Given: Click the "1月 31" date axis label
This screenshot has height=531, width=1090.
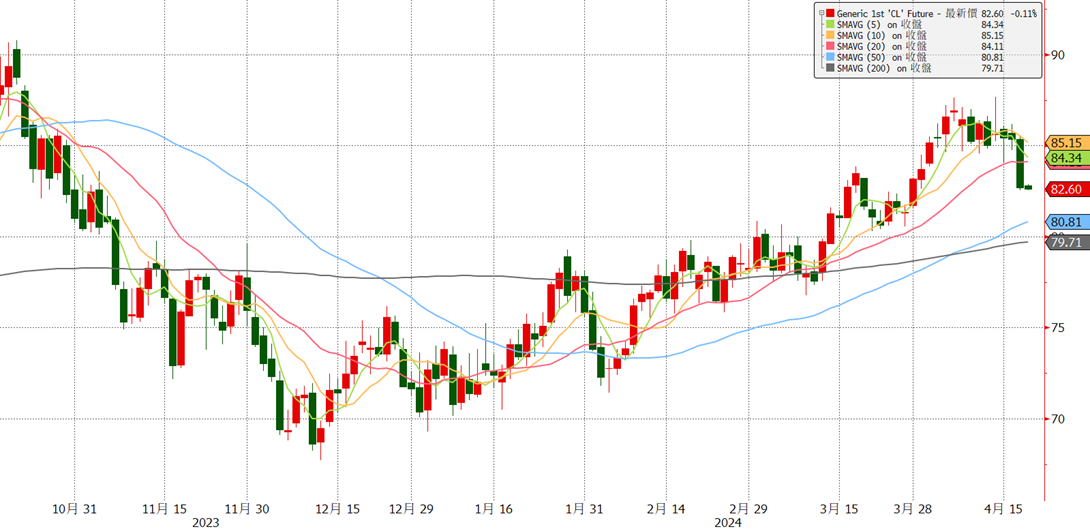Looking at the screenshot, I should [585, 509].
